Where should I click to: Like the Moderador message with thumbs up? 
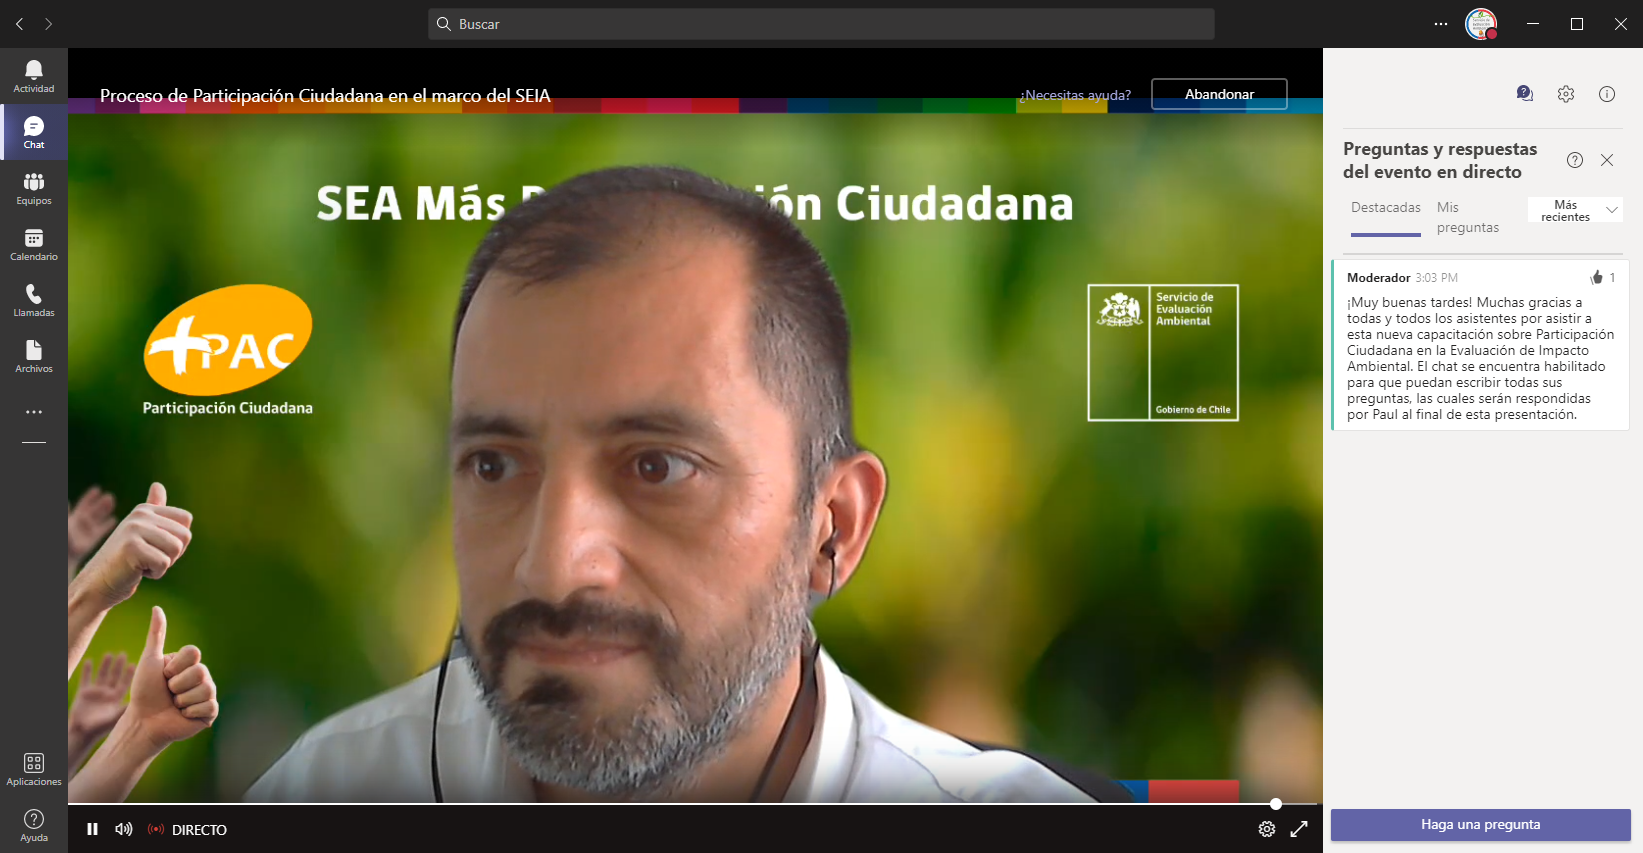(x=1596, y=278)
